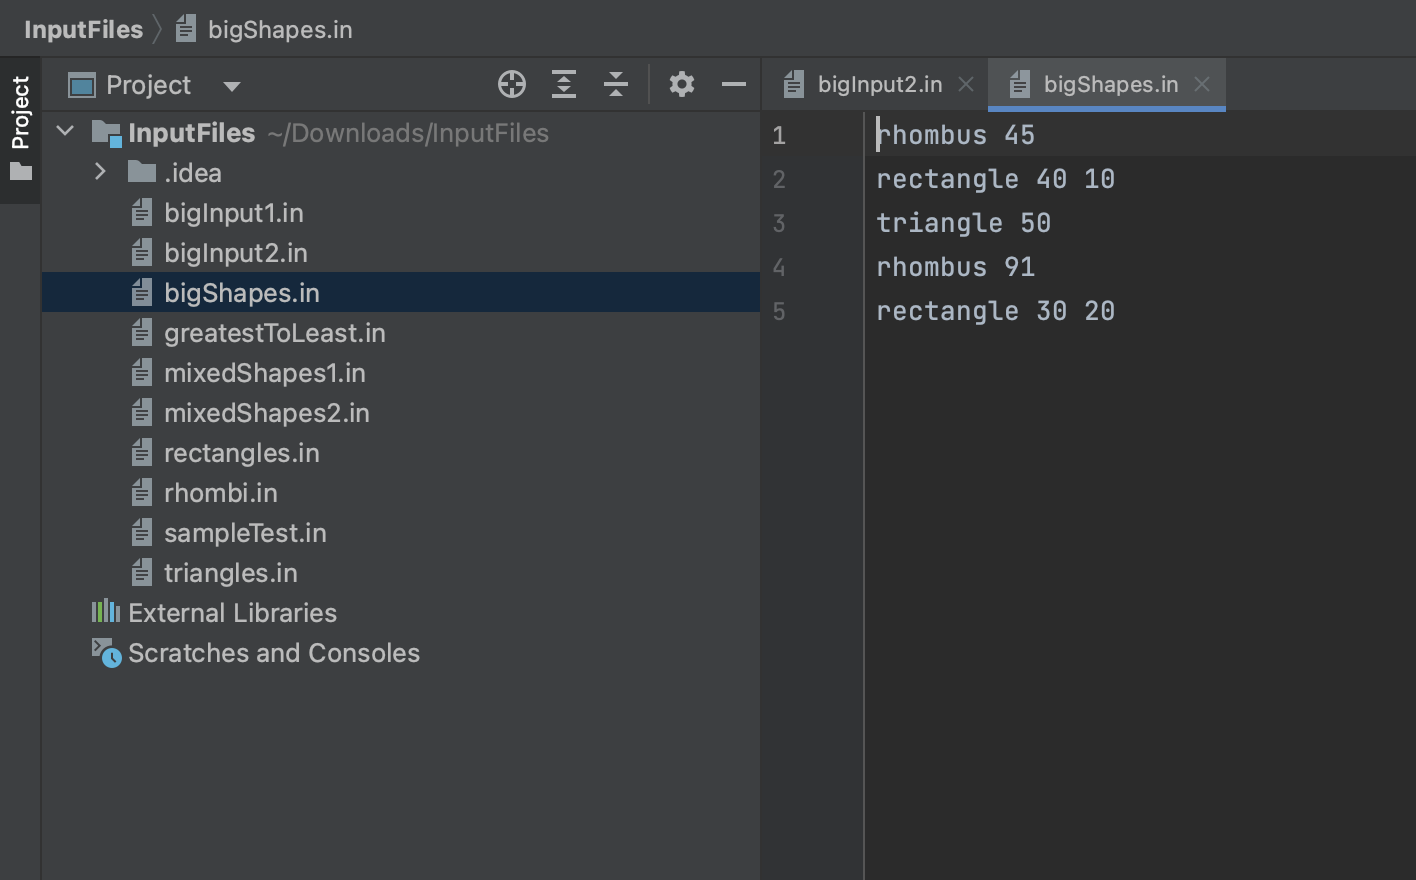Viewport: 1416px width, 880px height.
Task: Click line number 3 in the gutter
Action: tap(779, 223)
